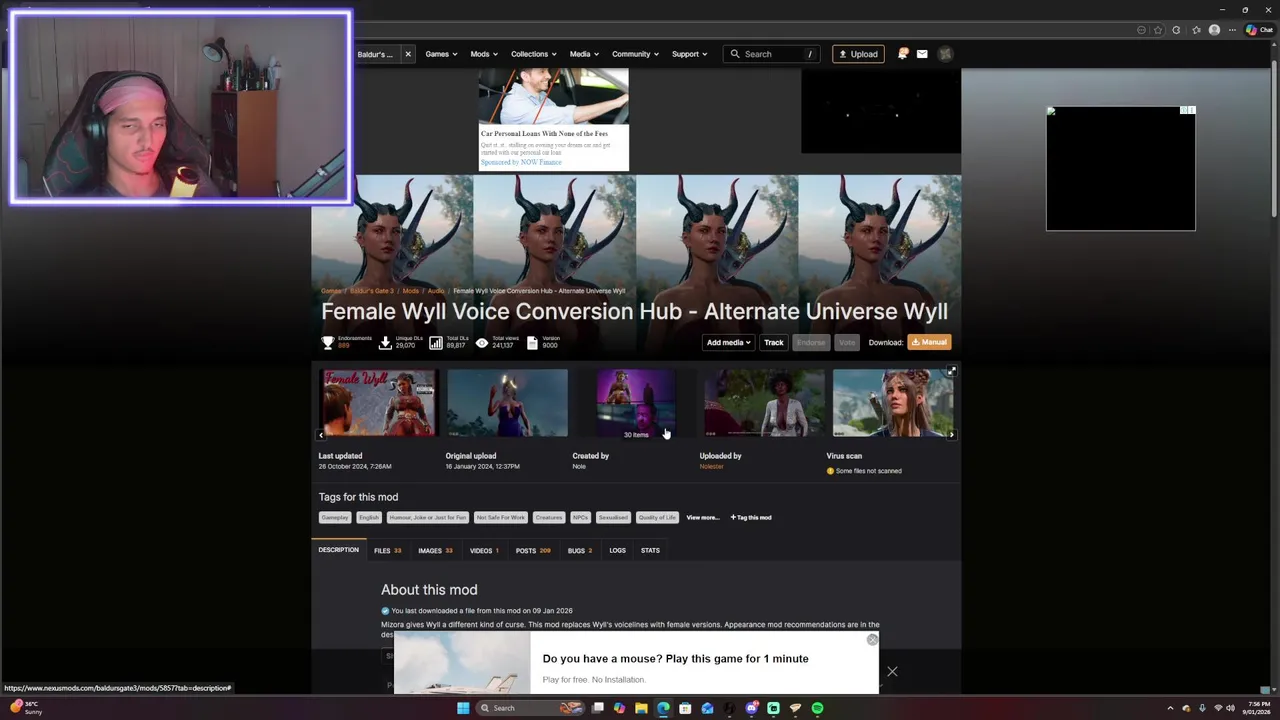Click the Creatures tag
Screen dimensions: 1280x720
pyautogui.click(x=548, y=518)
